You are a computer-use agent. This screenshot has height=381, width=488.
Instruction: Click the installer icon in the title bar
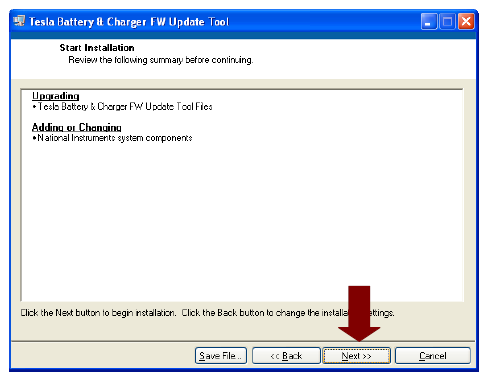19,21
